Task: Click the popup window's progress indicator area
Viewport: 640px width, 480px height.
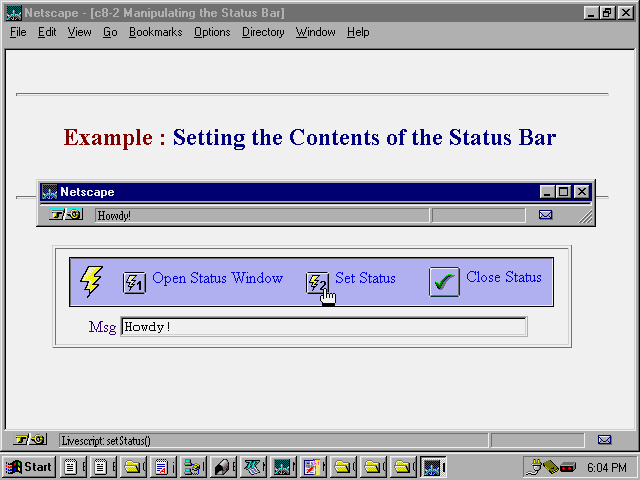Action: (478, 215)
